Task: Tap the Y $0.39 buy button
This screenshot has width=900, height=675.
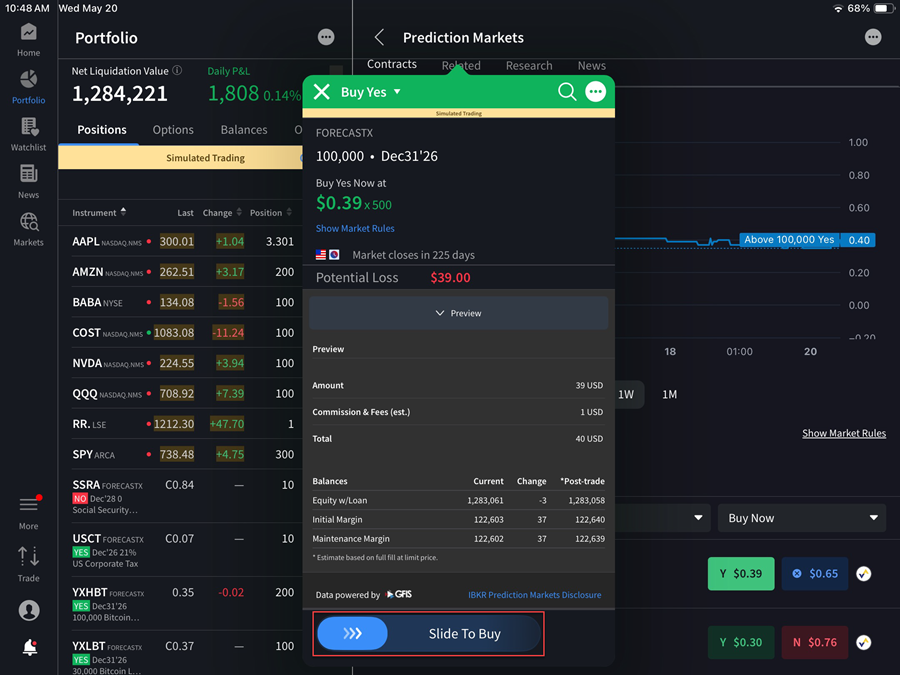Action: pyautogui.click(x=741, y=573)
